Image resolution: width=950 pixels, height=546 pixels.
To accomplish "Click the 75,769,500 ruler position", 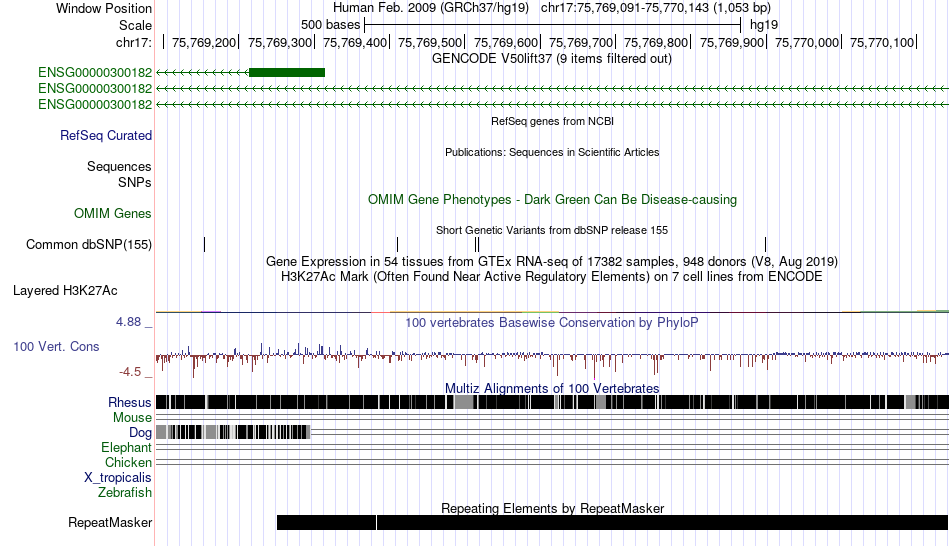I will point(430,42).
